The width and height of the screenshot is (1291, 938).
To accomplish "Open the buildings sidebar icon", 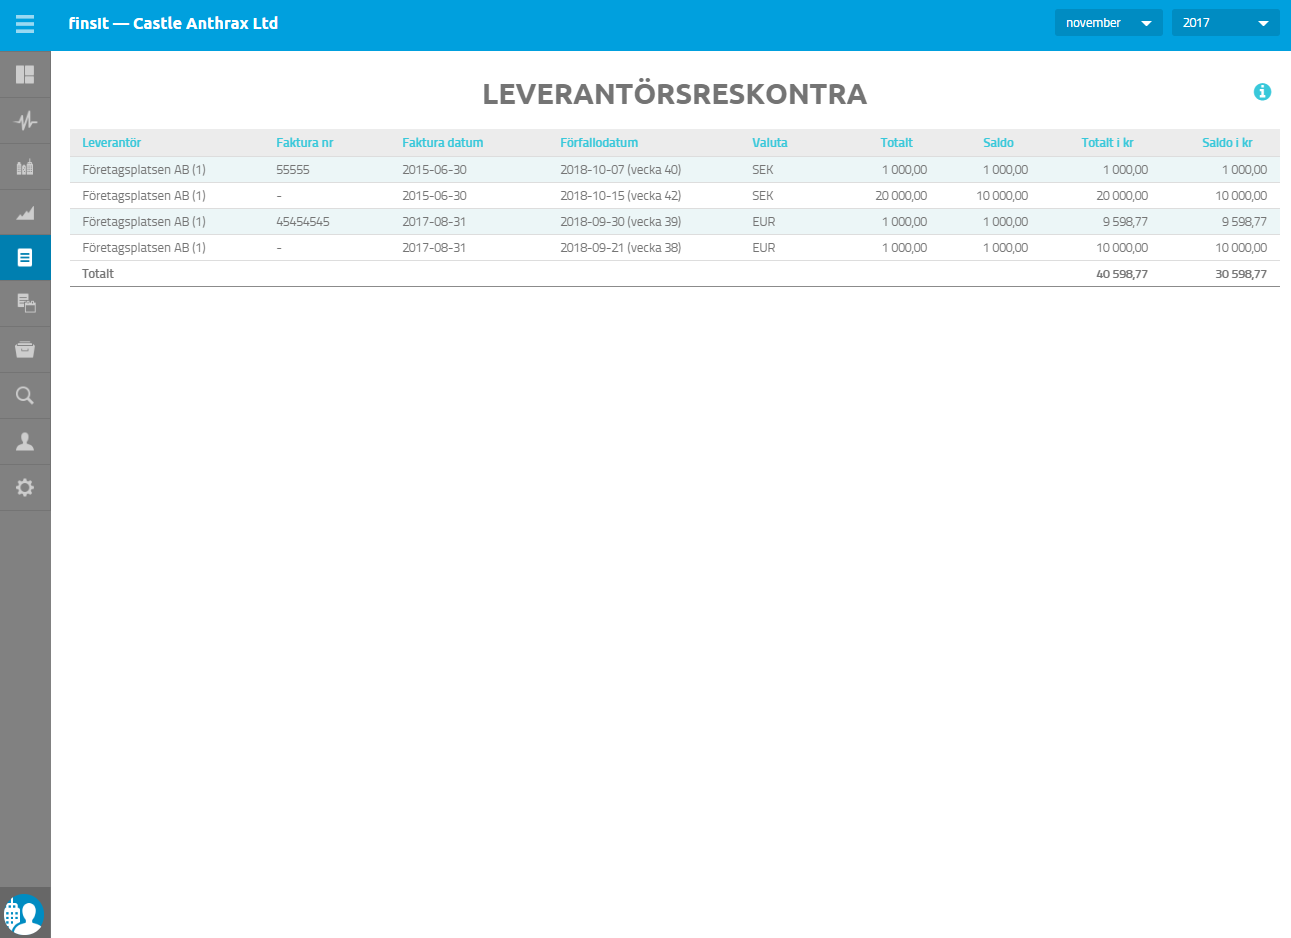I will click(25, 167).
